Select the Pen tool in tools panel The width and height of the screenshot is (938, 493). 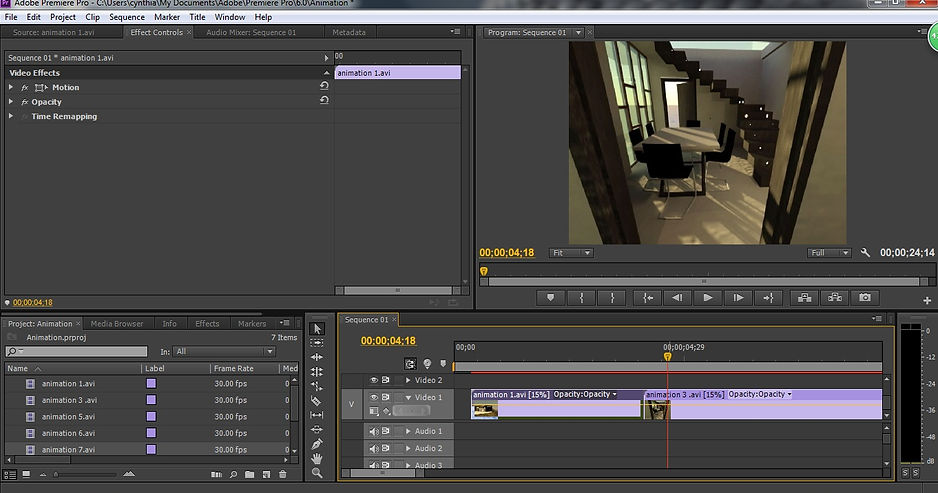pos(317,444)
